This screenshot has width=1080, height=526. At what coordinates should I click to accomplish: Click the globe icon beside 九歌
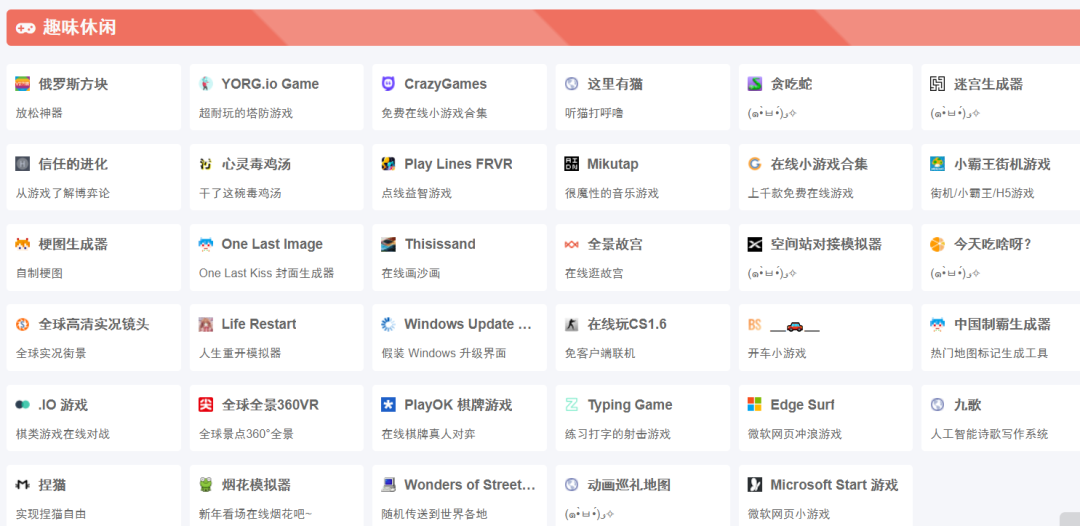(x=937, y=405)
